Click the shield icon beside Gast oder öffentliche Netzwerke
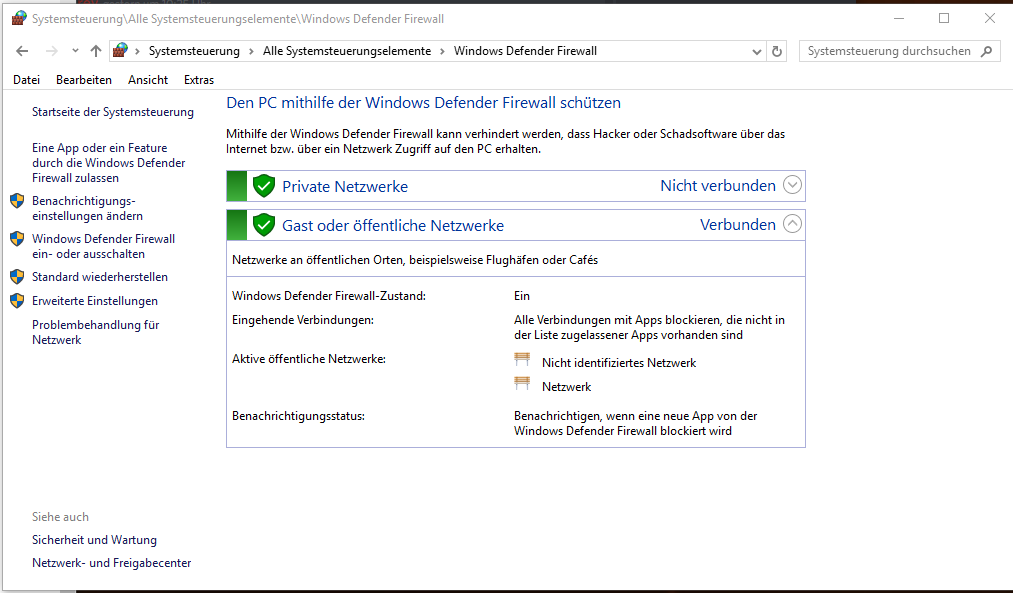 [x=263, y=224]
